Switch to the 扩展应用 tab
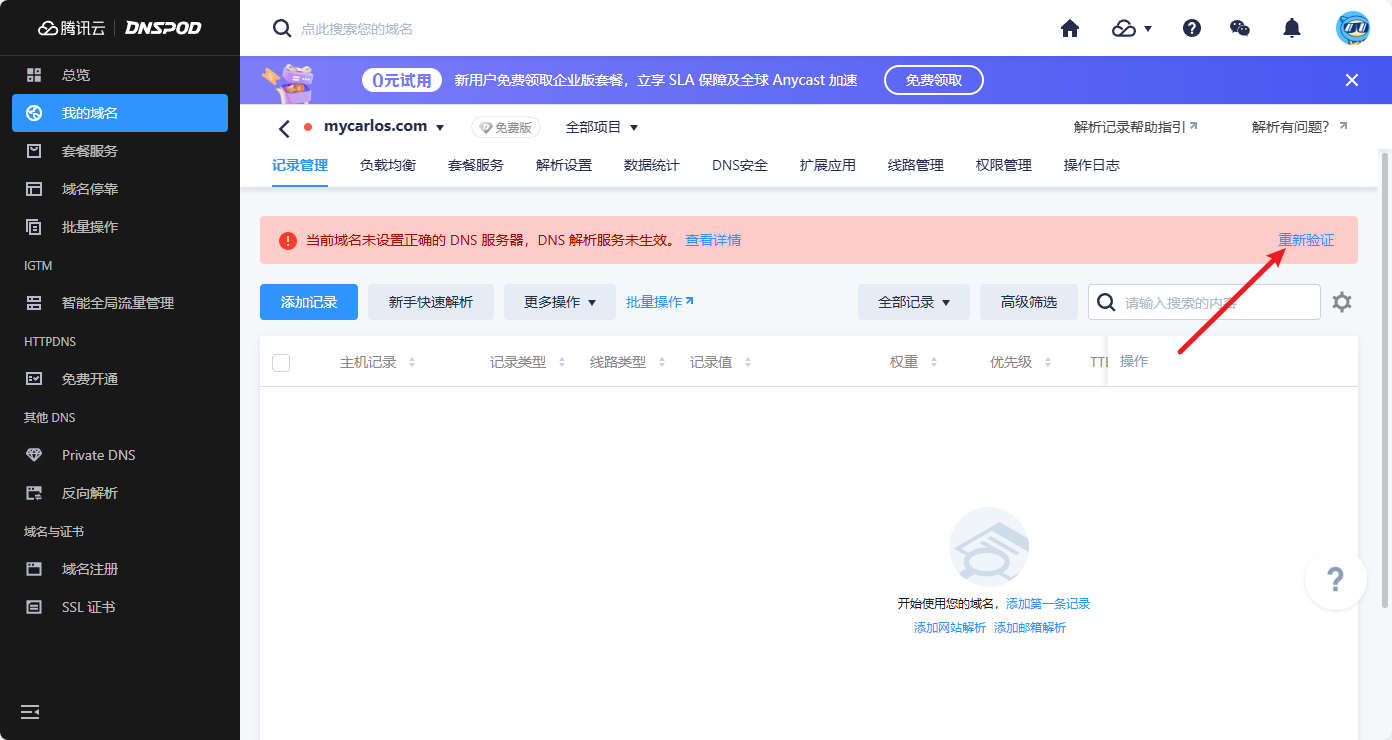This screenshot has height=740, width=1392. (x=828, y=165)
